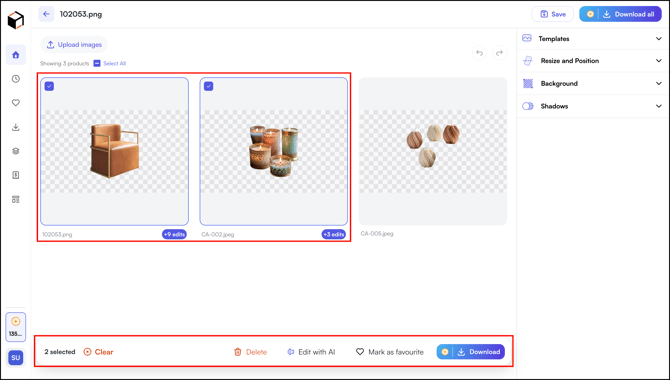The width and height of the screenshot is (670, 380).
Task: Click the credits coin box in sidebar
Action: (16, 327)
